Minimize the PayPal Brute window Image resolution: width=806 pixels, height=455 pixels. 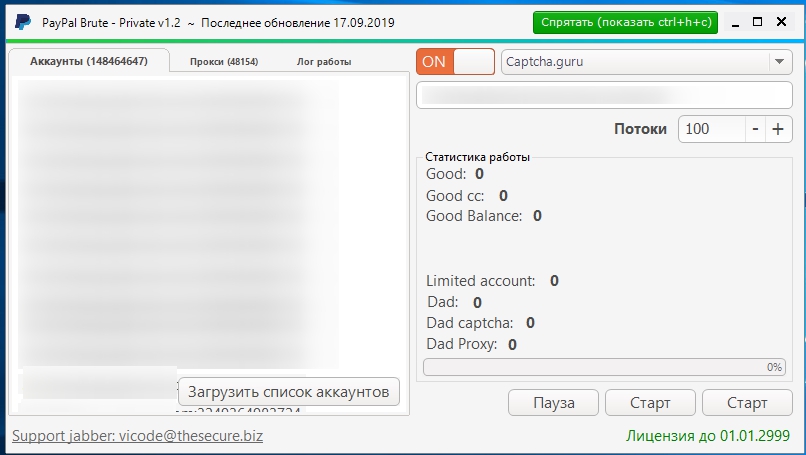pyautogui.click(x=736, y=23)
